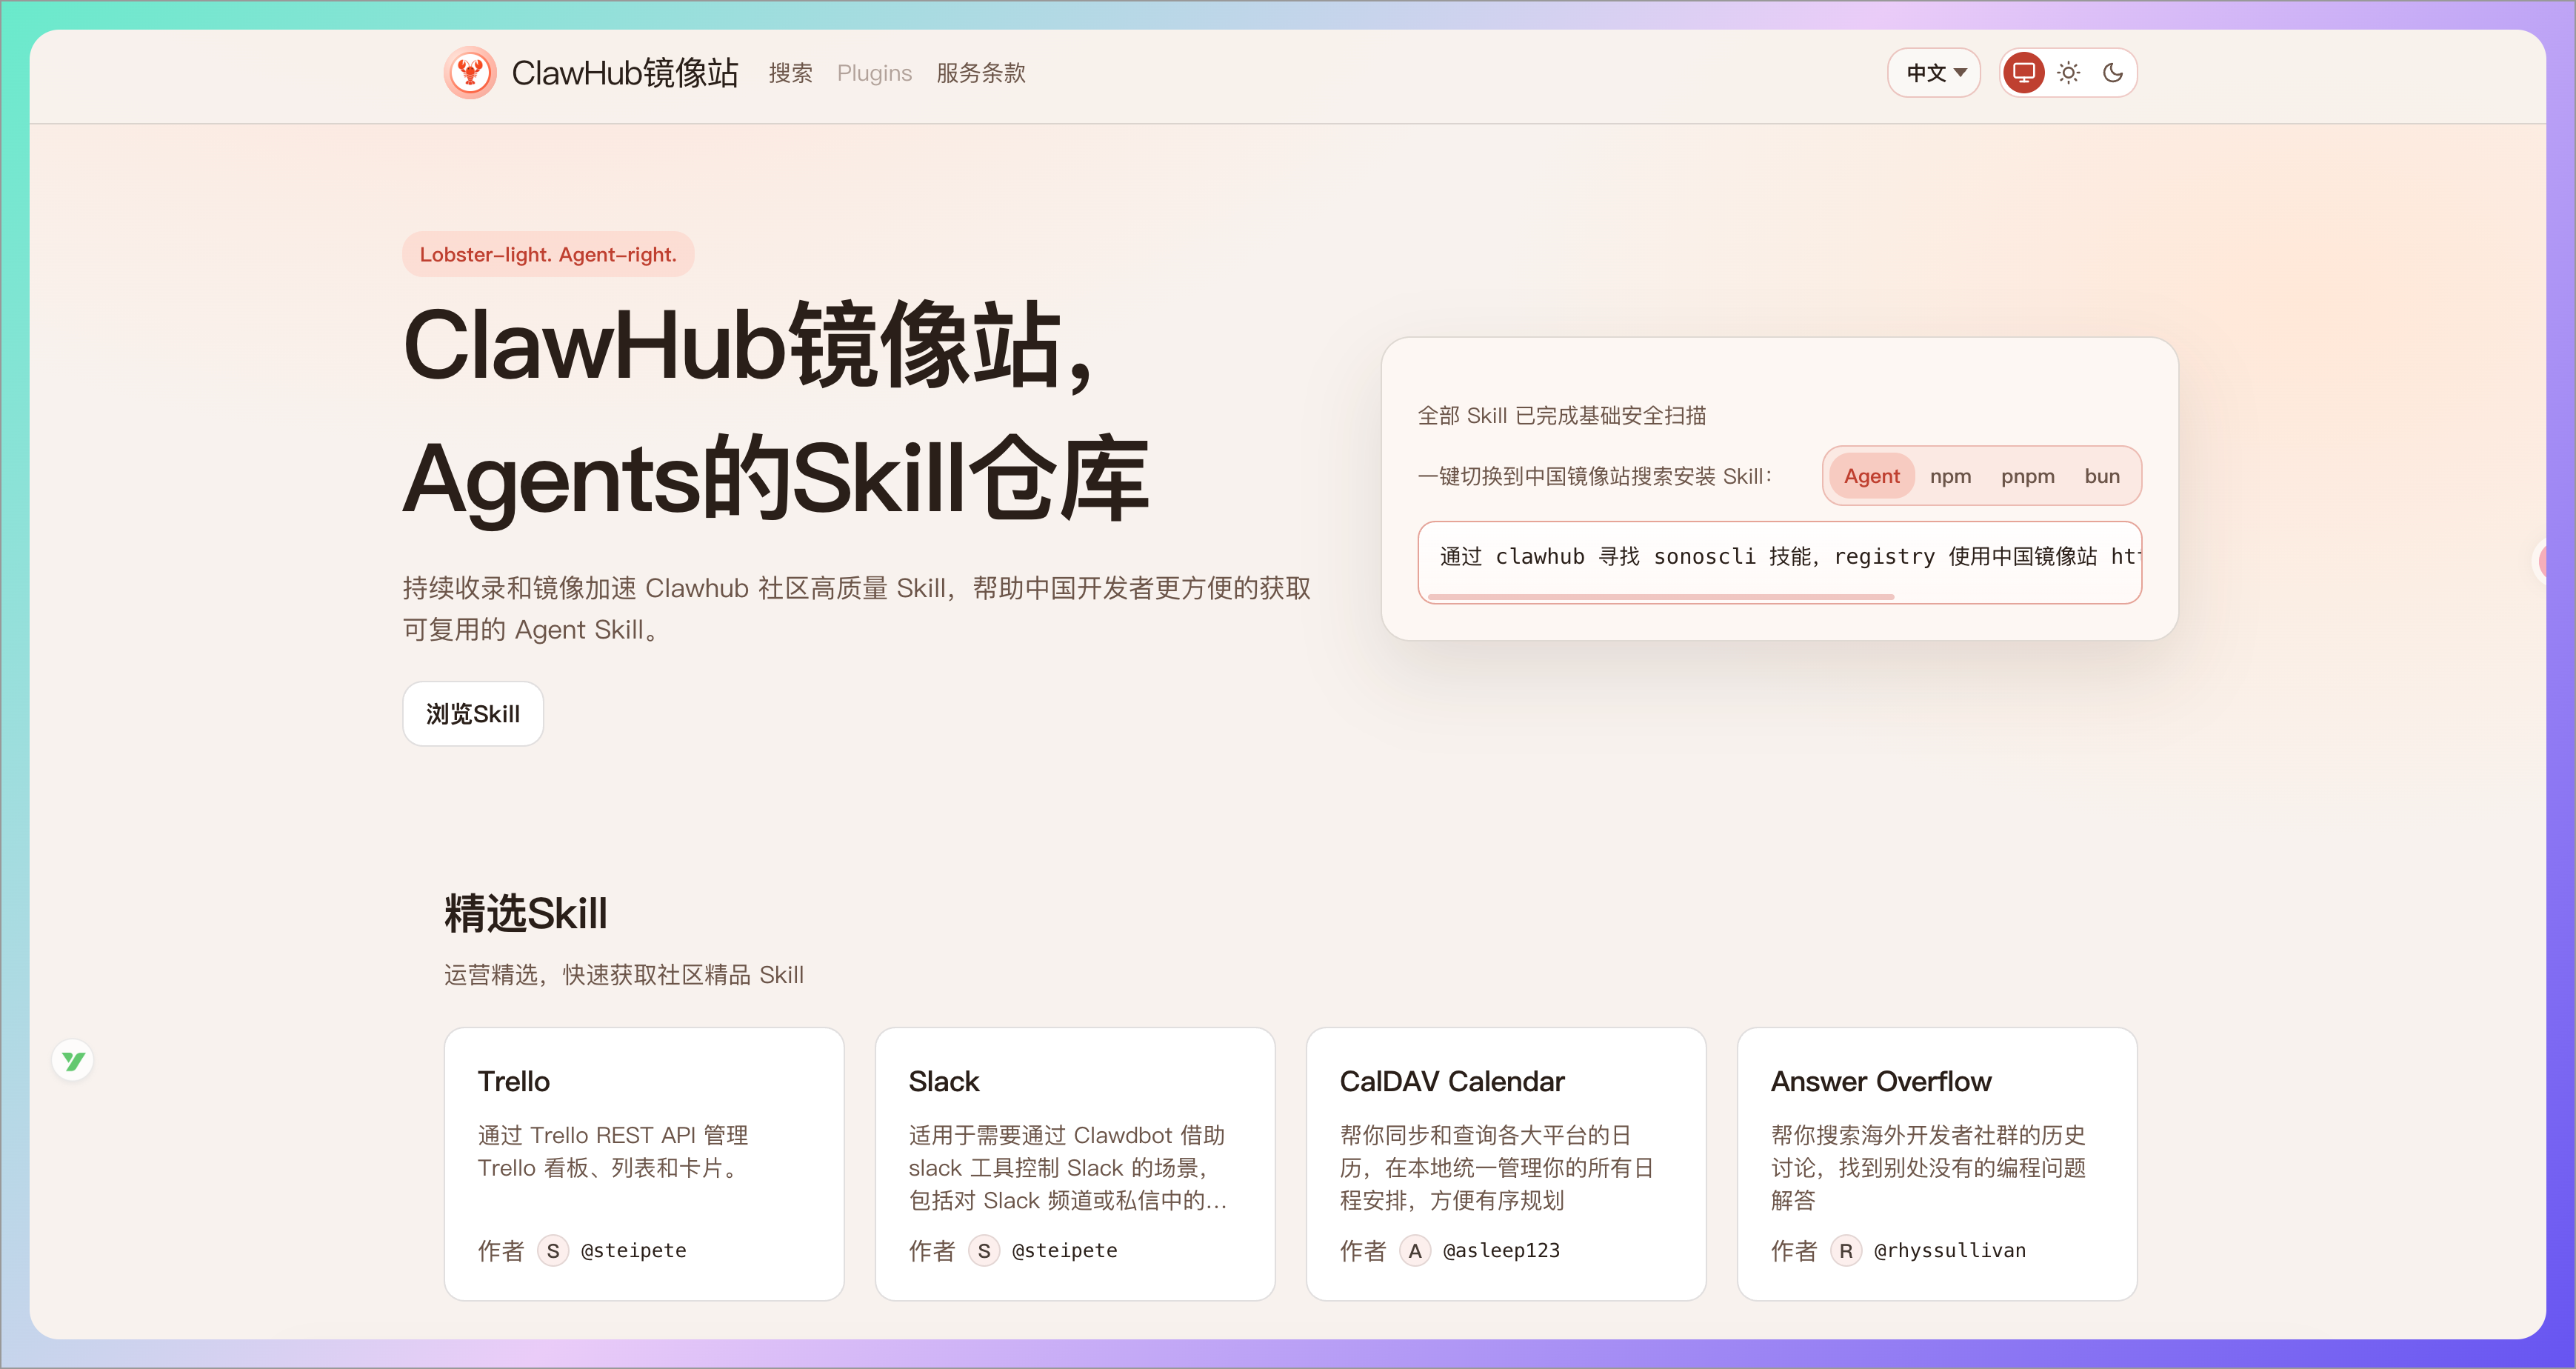The image size is (2576, 1369).
Task: Switch install command to bun
Action: (2102, 475)
